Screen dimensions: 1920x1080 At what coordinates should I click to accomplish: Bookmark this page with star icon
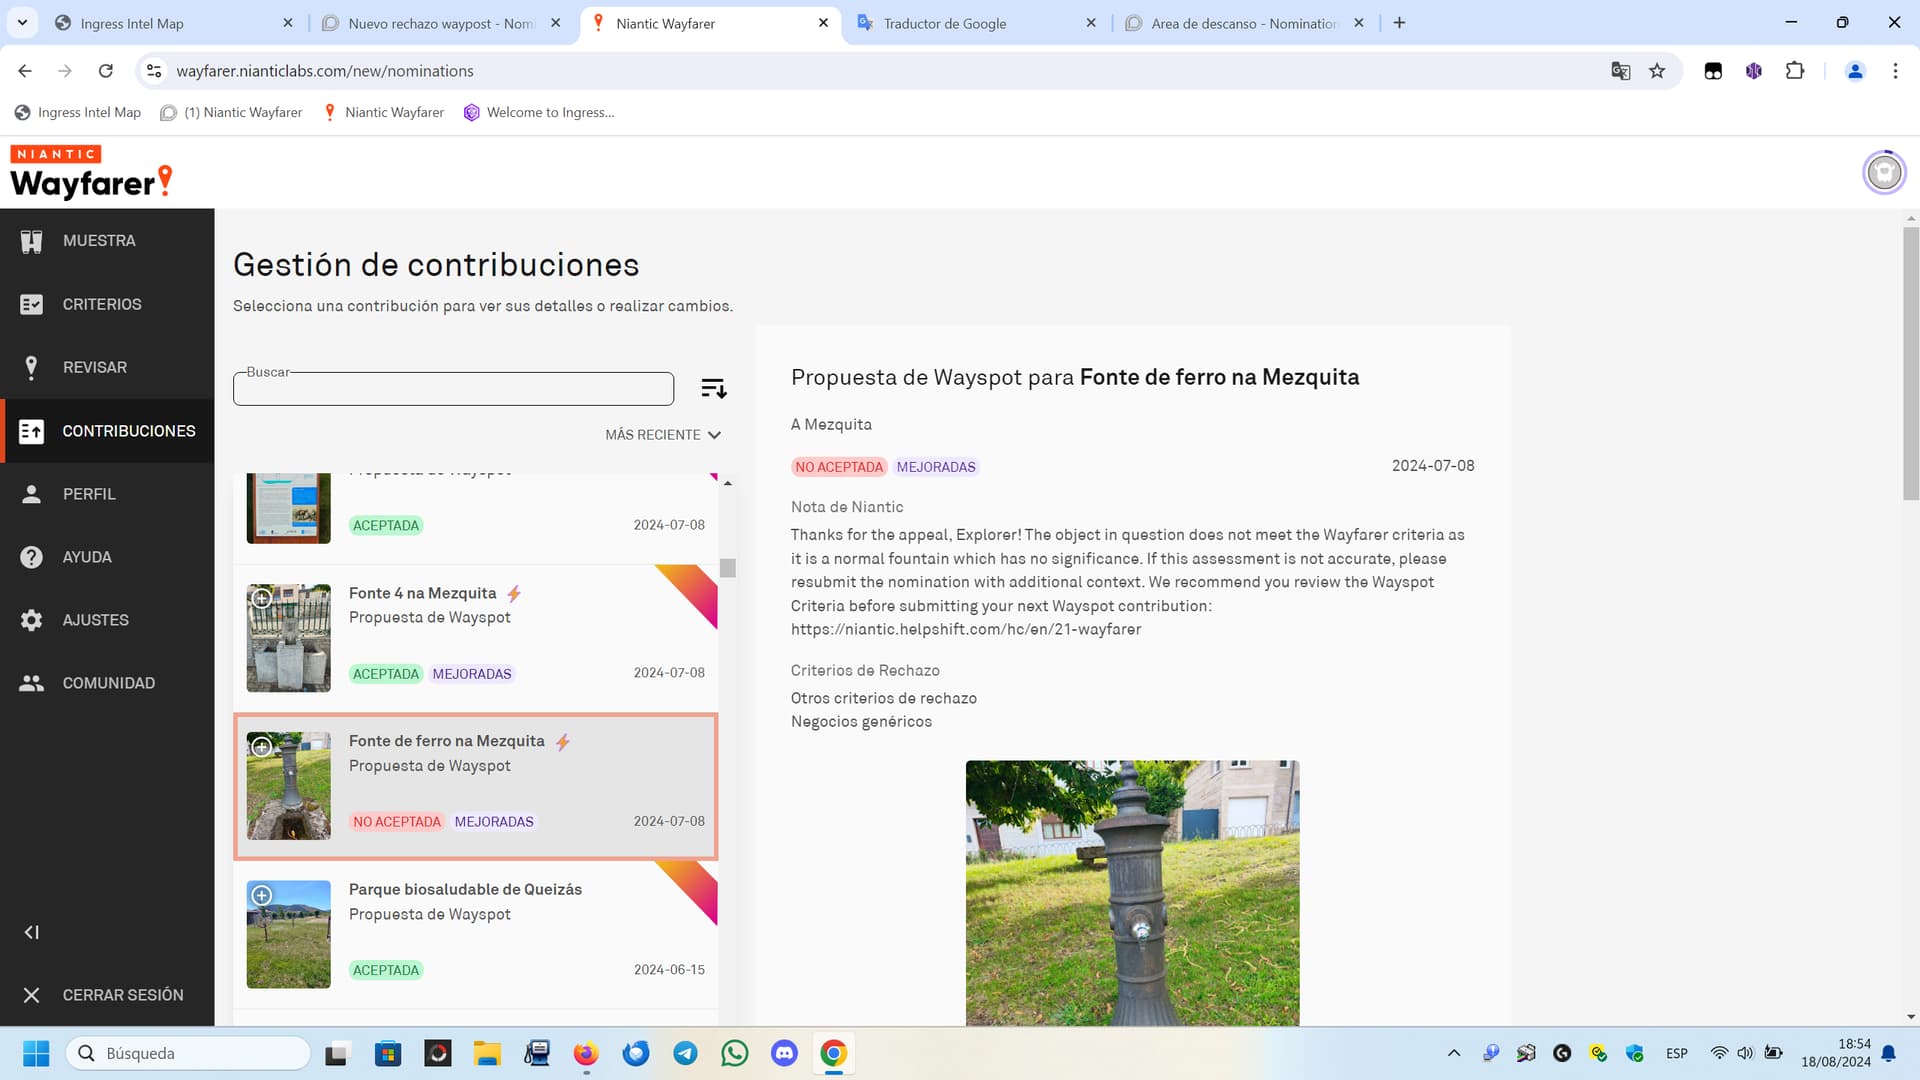coord(1657,71)
